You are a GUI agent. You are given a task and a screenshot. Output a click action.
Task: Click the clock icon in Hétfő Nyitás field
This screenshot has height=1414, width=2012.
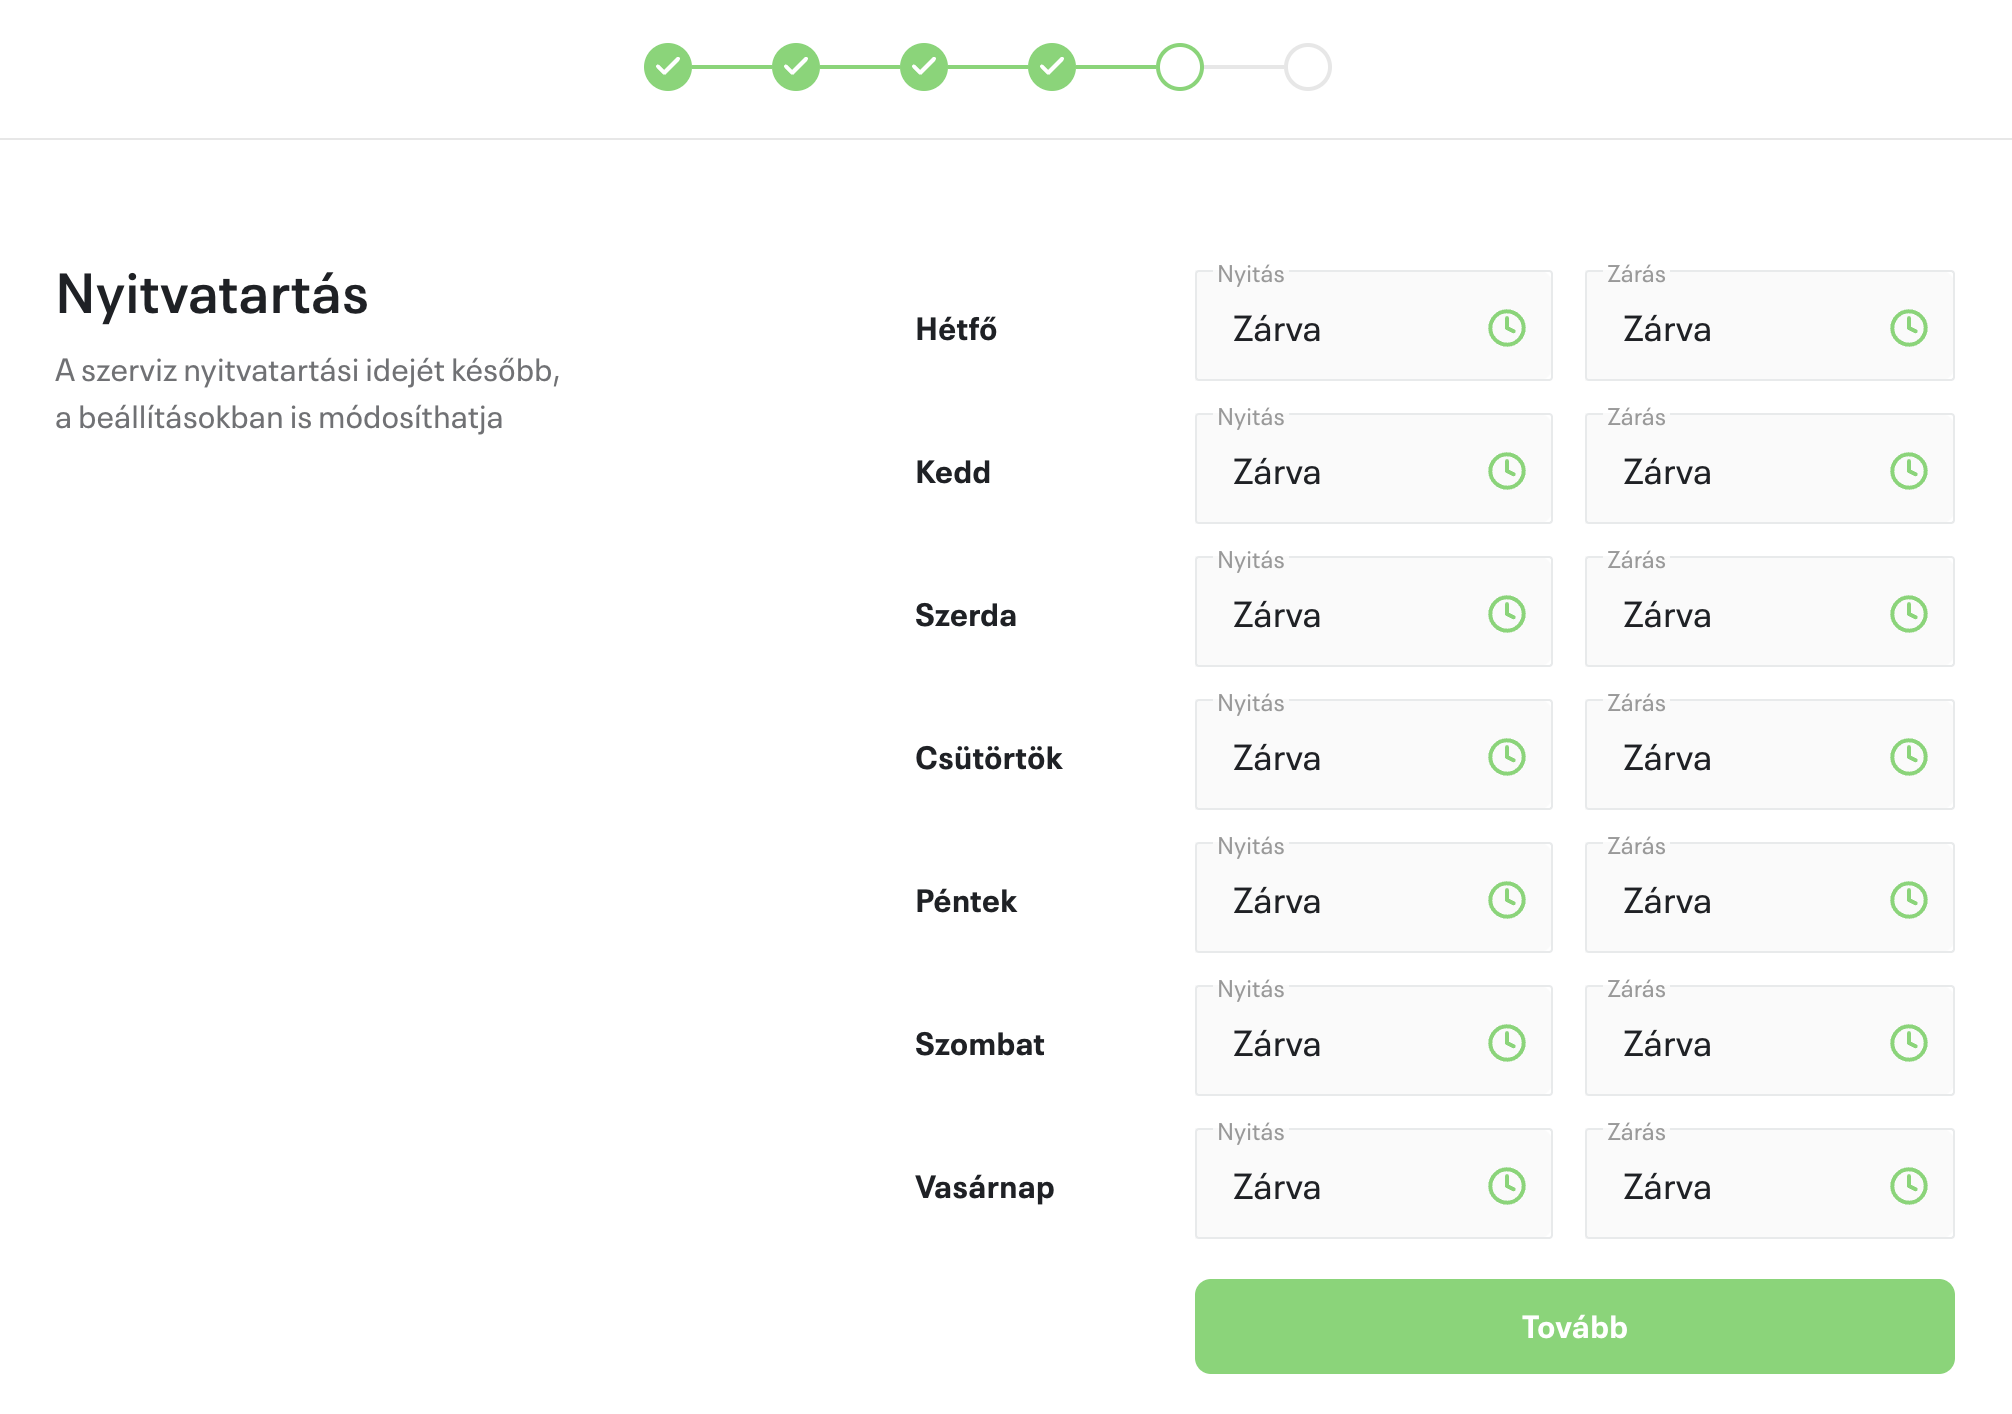(1506, 328)
